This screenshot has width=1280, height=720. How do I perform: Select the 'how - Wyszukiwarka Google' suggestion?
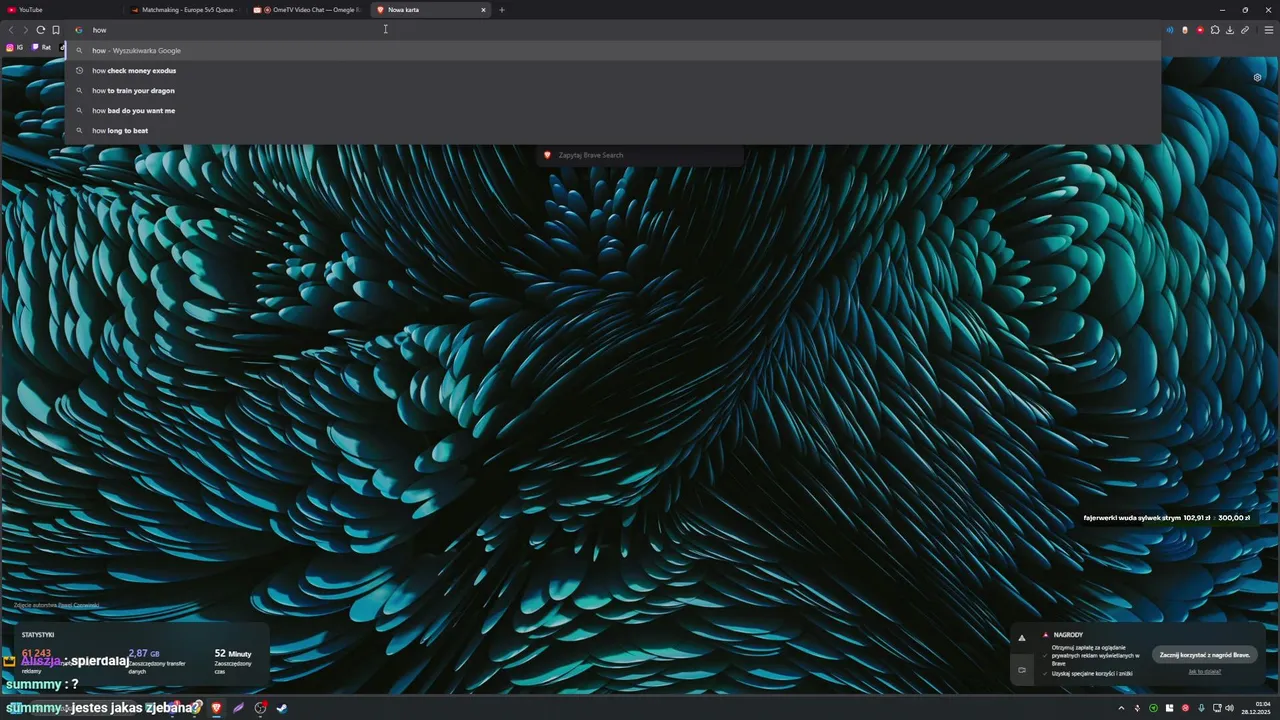[x=612, y=50]
